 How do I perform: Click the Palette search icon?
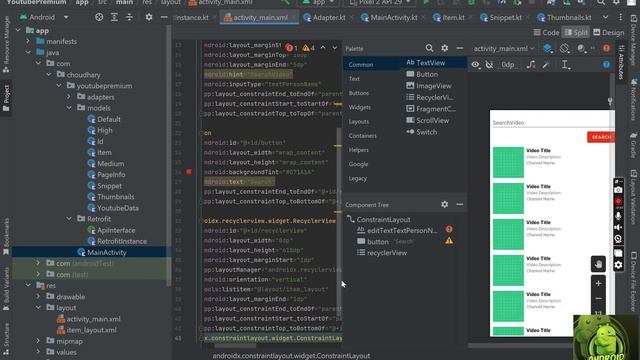pos(429,48)
